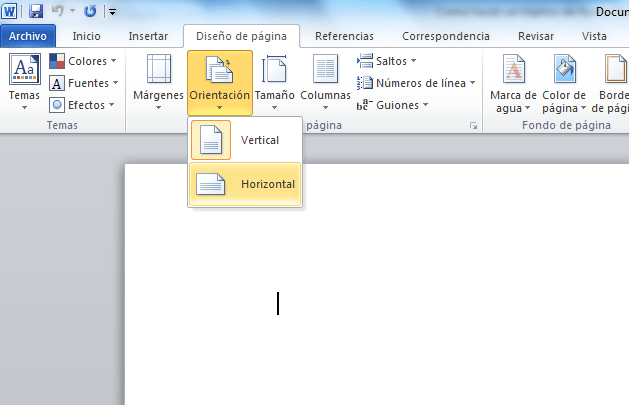
Task: Click inside the blank document page
Action: [377, 284]
